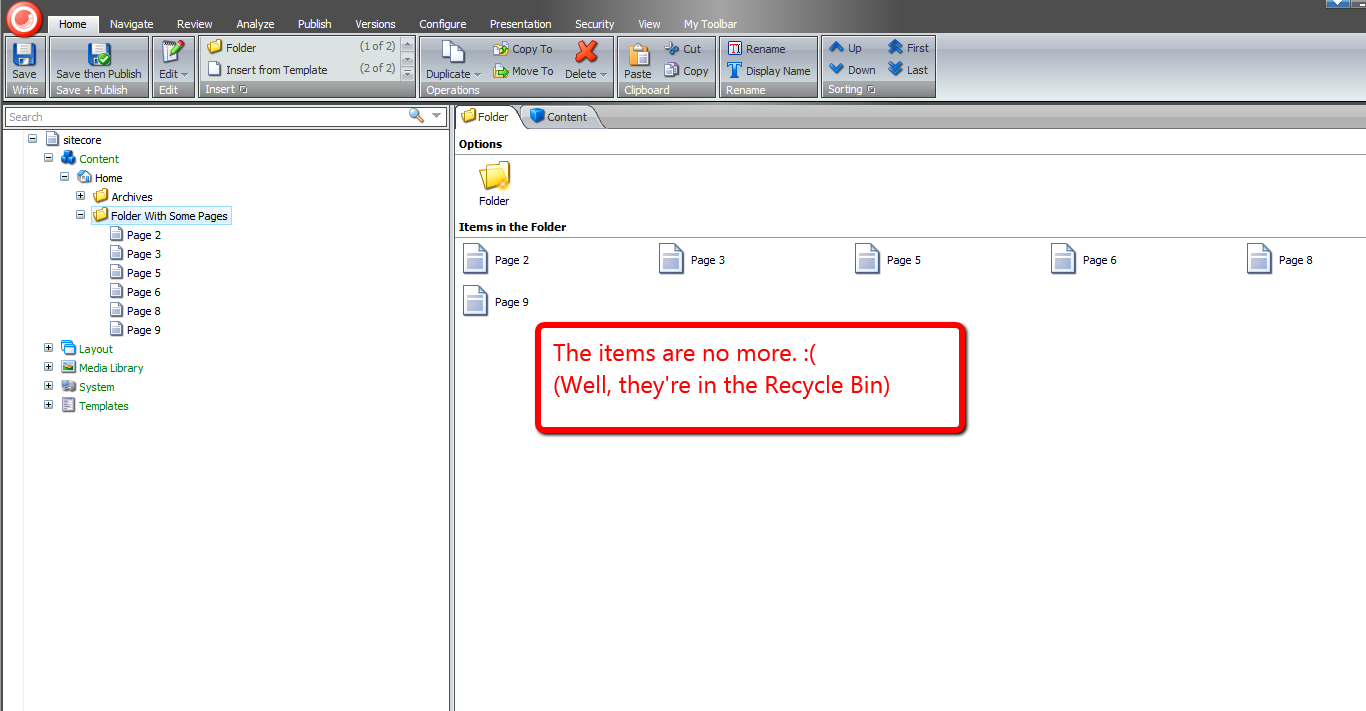Click the Display Name button
This screenshot has height=711, width=1366.
point(768,71)
